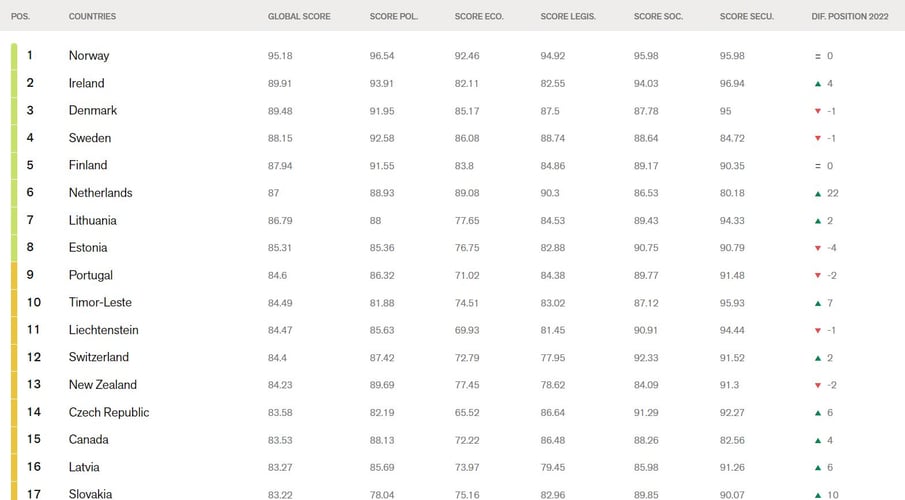
Task: Click the red down arrow in New Zealand's row
Action: 818,385
